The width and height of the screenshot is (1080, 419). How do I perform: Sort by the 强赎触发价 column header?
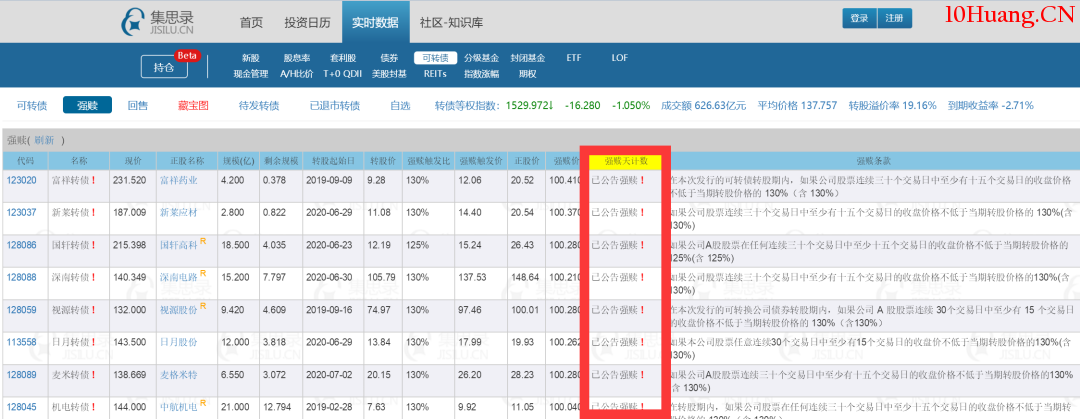pyautogui.click(x=480, y=161)
